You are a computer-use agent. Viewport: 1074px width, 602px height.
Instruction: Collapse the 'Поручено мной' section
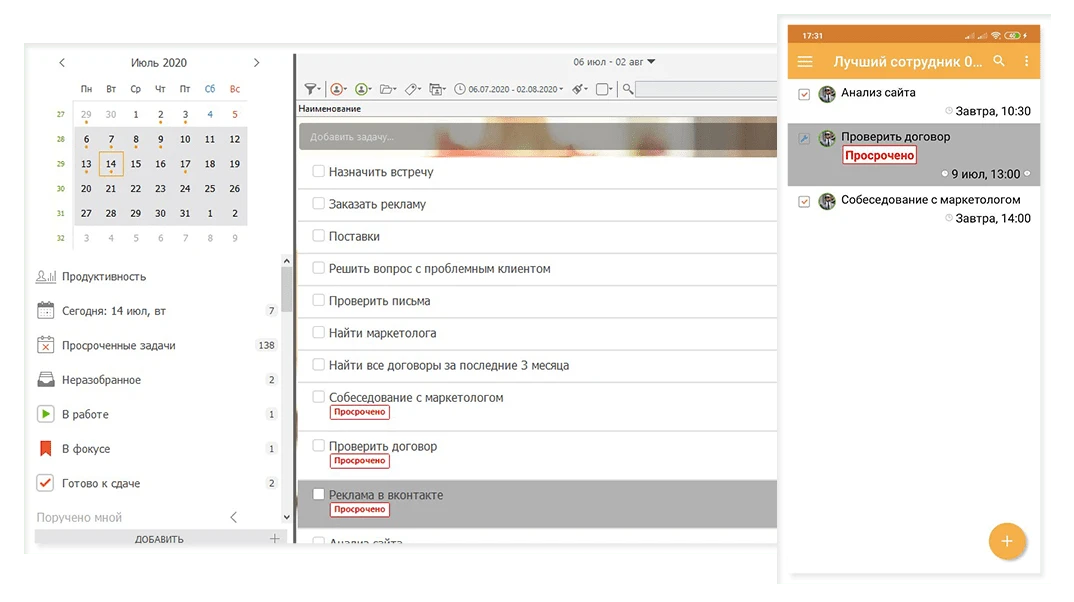coord(233,517)
